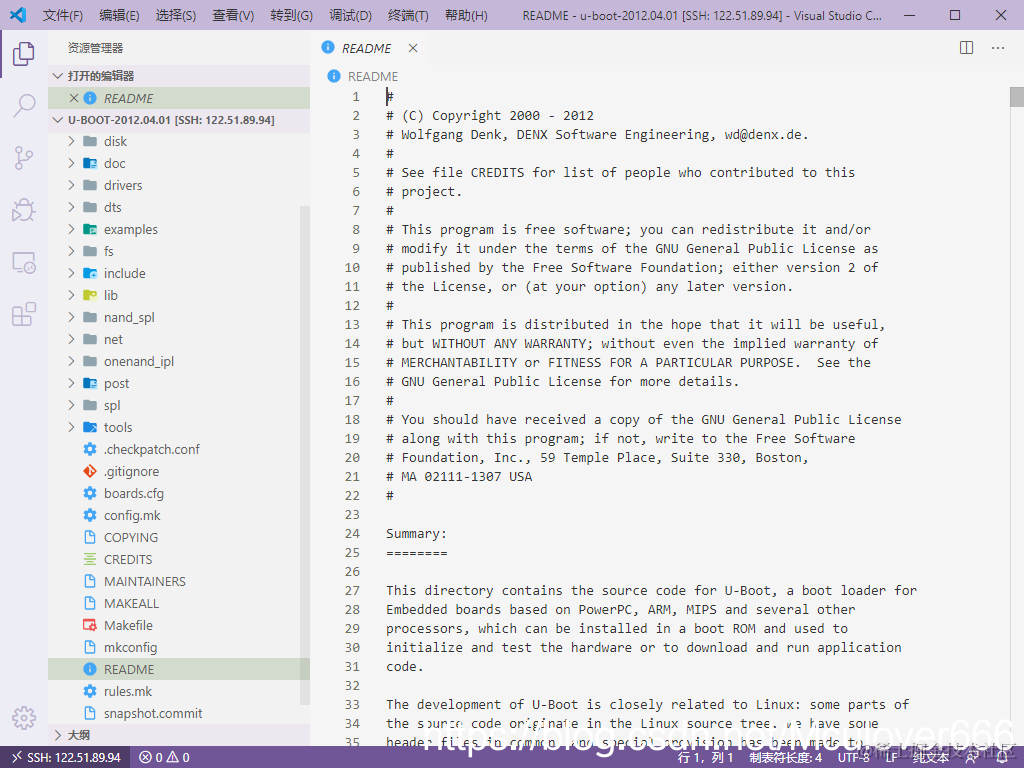The image size is (1024, 768).
Task: Click README in the breadcrumb bar
Action: coord(372,76)
